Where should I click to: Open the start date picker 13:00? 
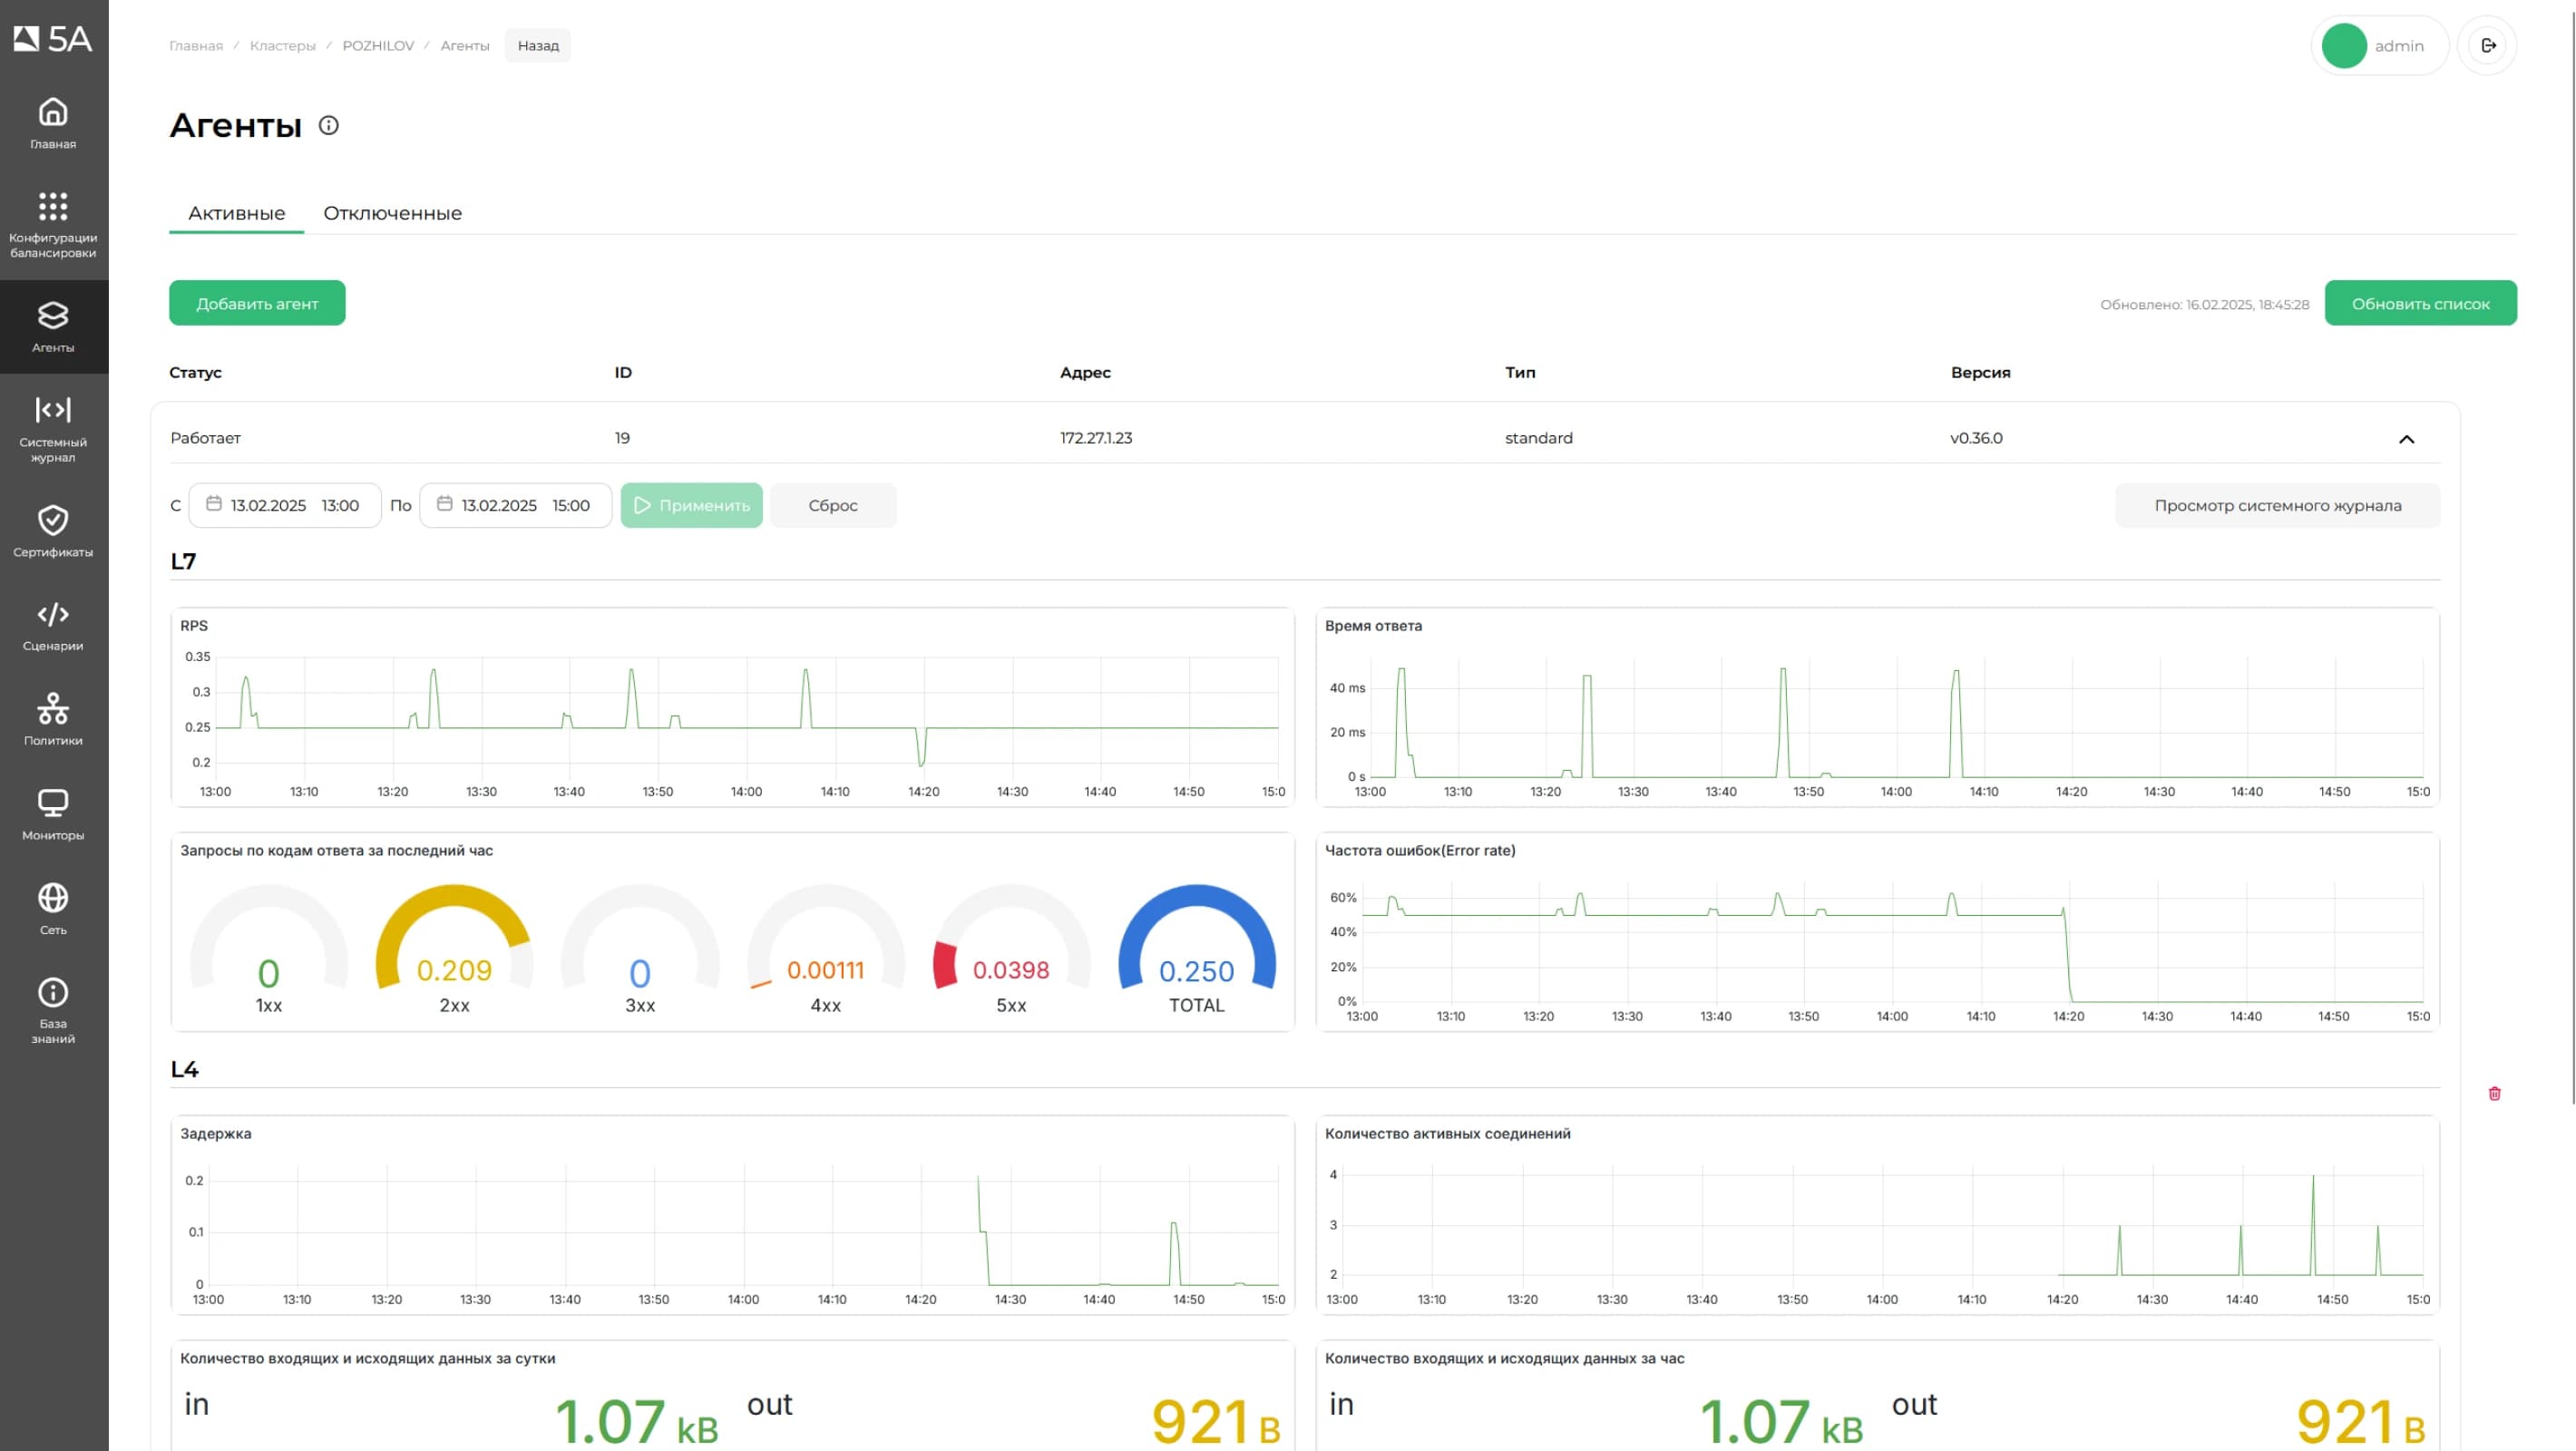(x=285, y=505)
